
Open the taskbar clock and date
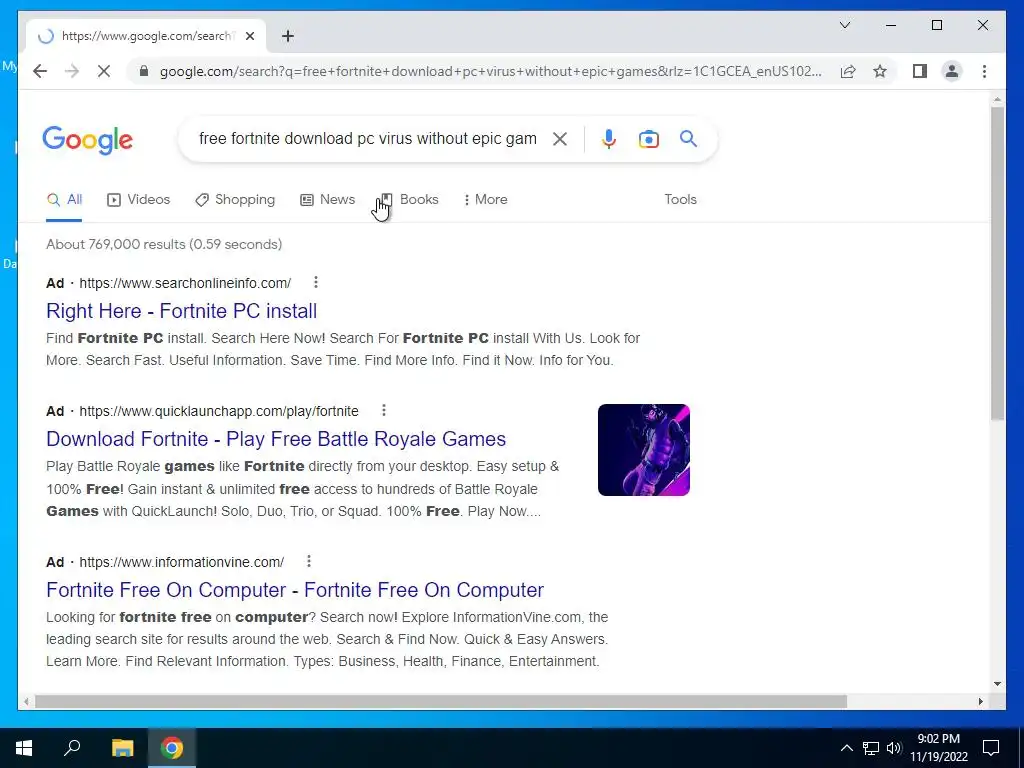point(939,748)
